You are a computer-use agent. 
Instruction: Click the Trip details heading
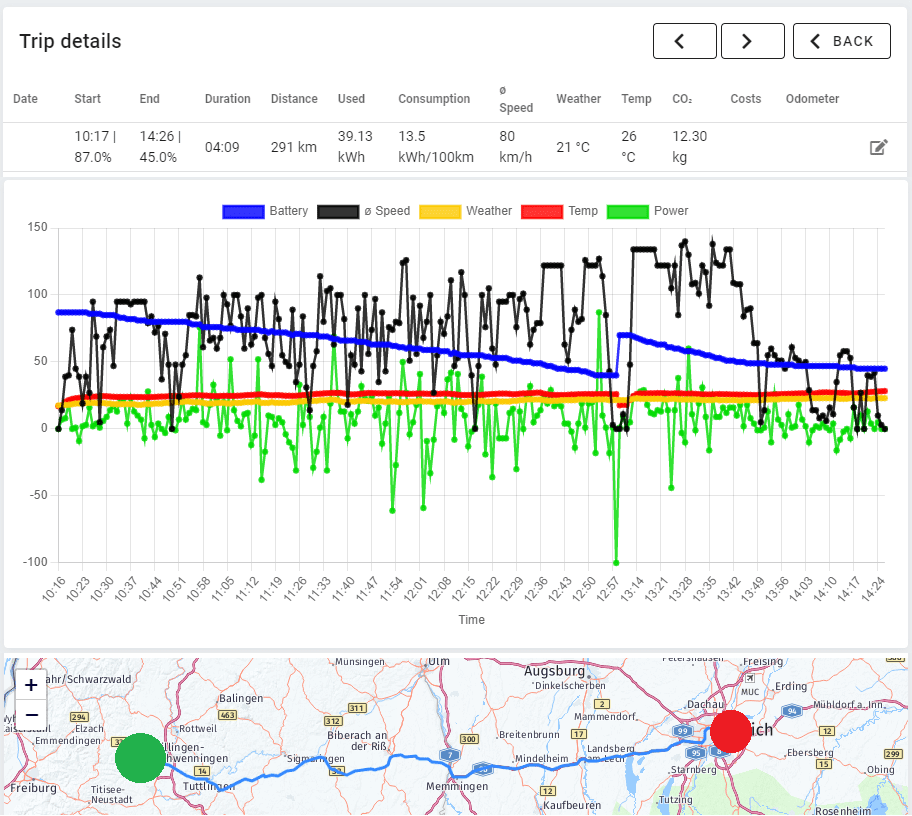[70, 41]
